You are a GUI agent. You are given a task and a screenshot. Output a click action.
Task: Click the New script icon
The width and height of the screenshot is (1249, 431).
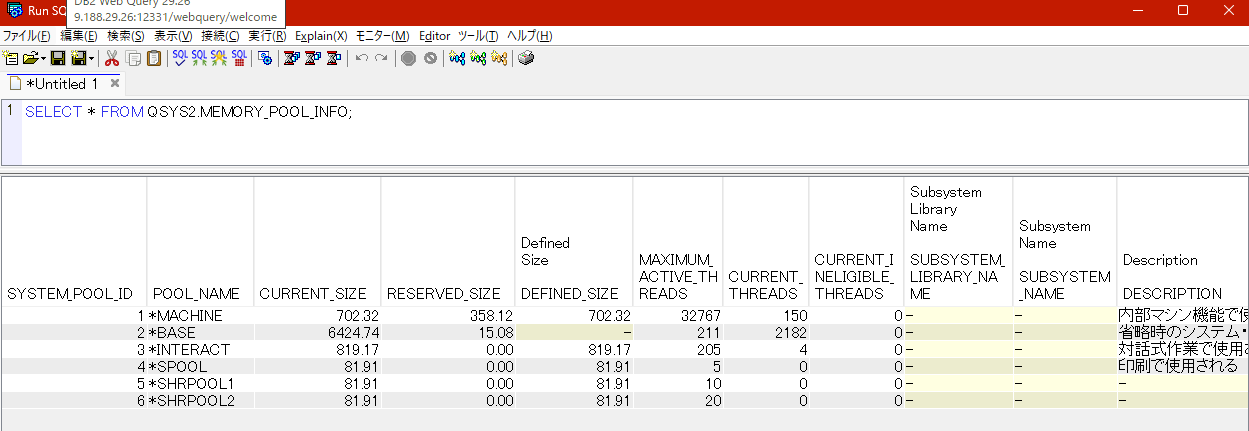point(10,58)
